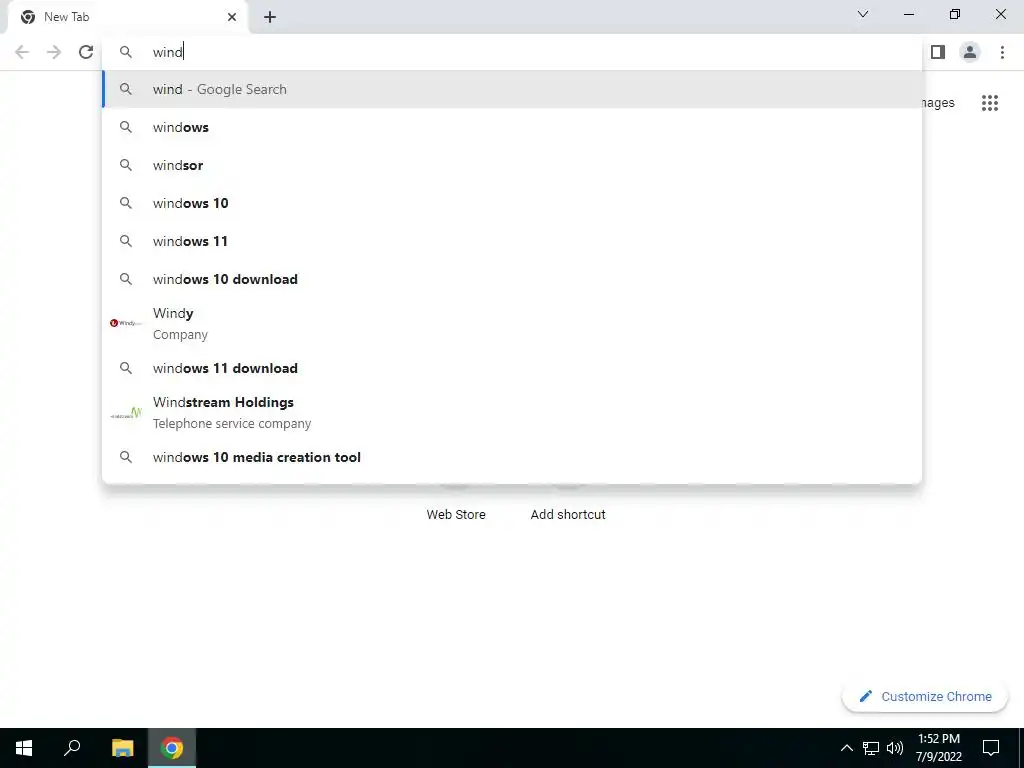Pick the 'windsor' suggestion
Viewport: 1024px width, 768px height.
[512, 165]
